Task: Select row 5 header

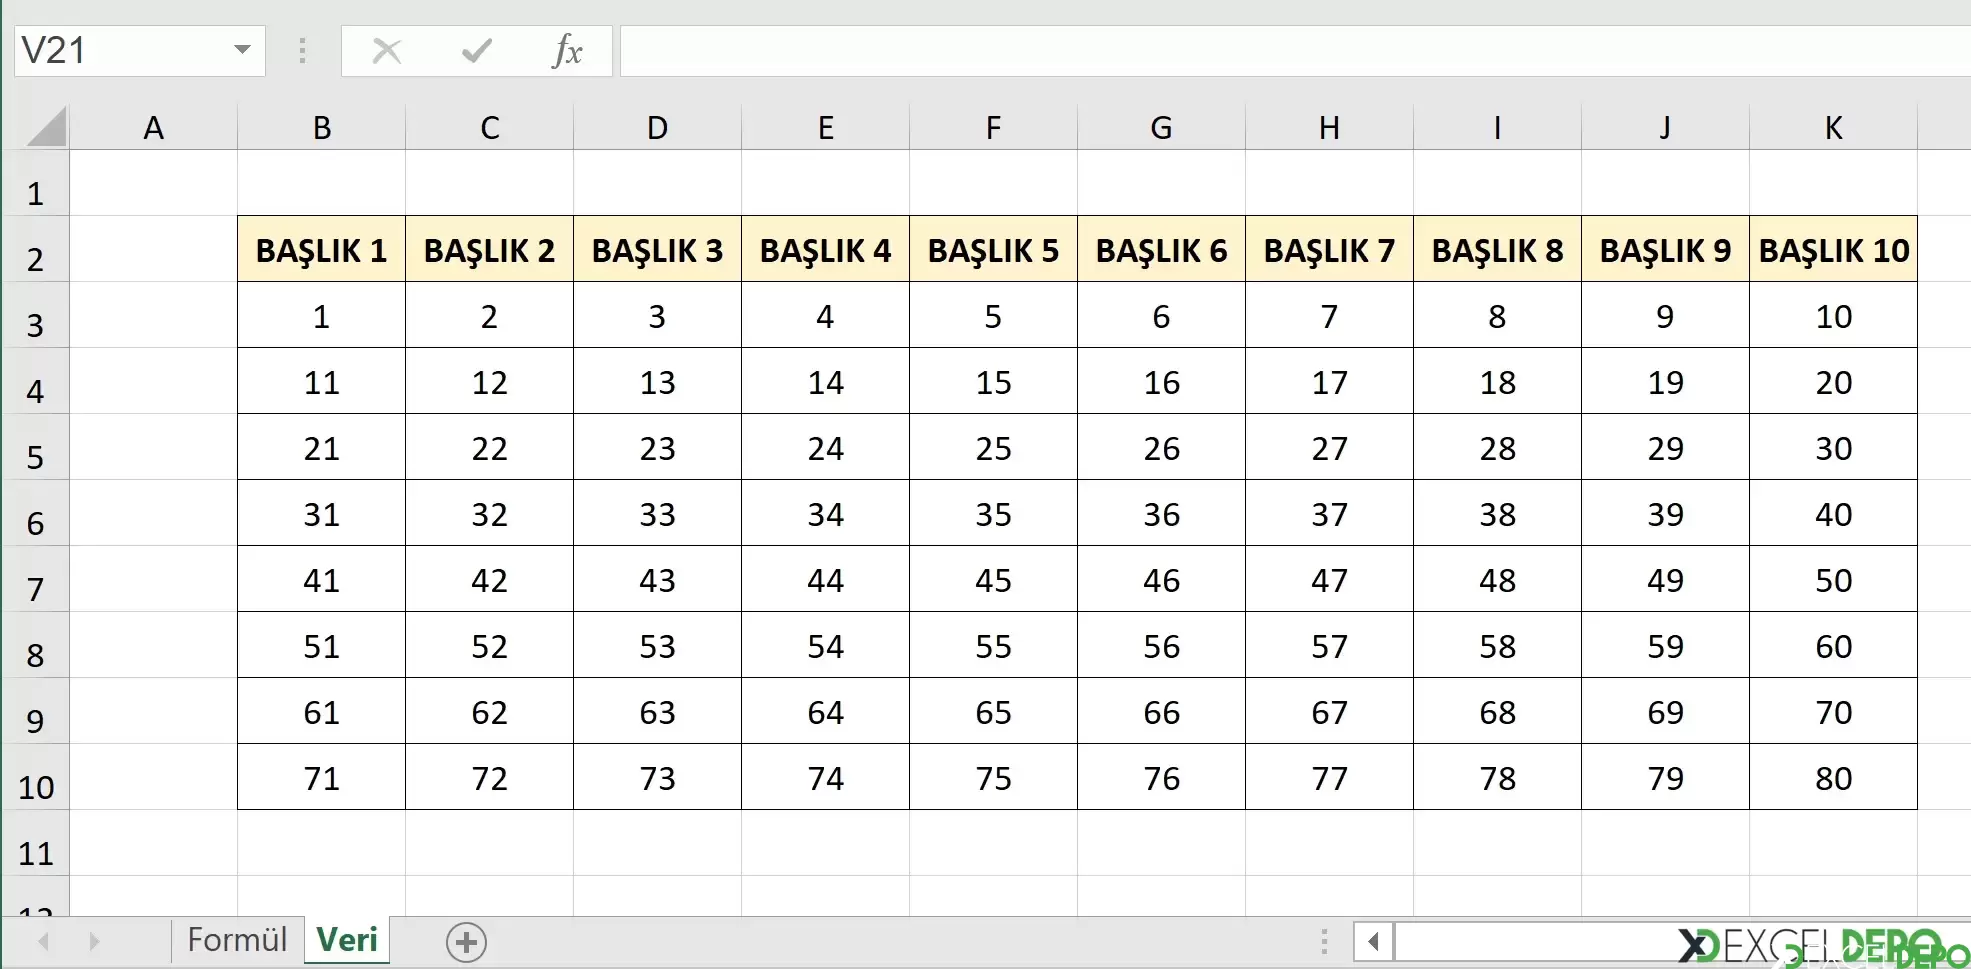Action: pyautogui.click(x=35, y=457)
